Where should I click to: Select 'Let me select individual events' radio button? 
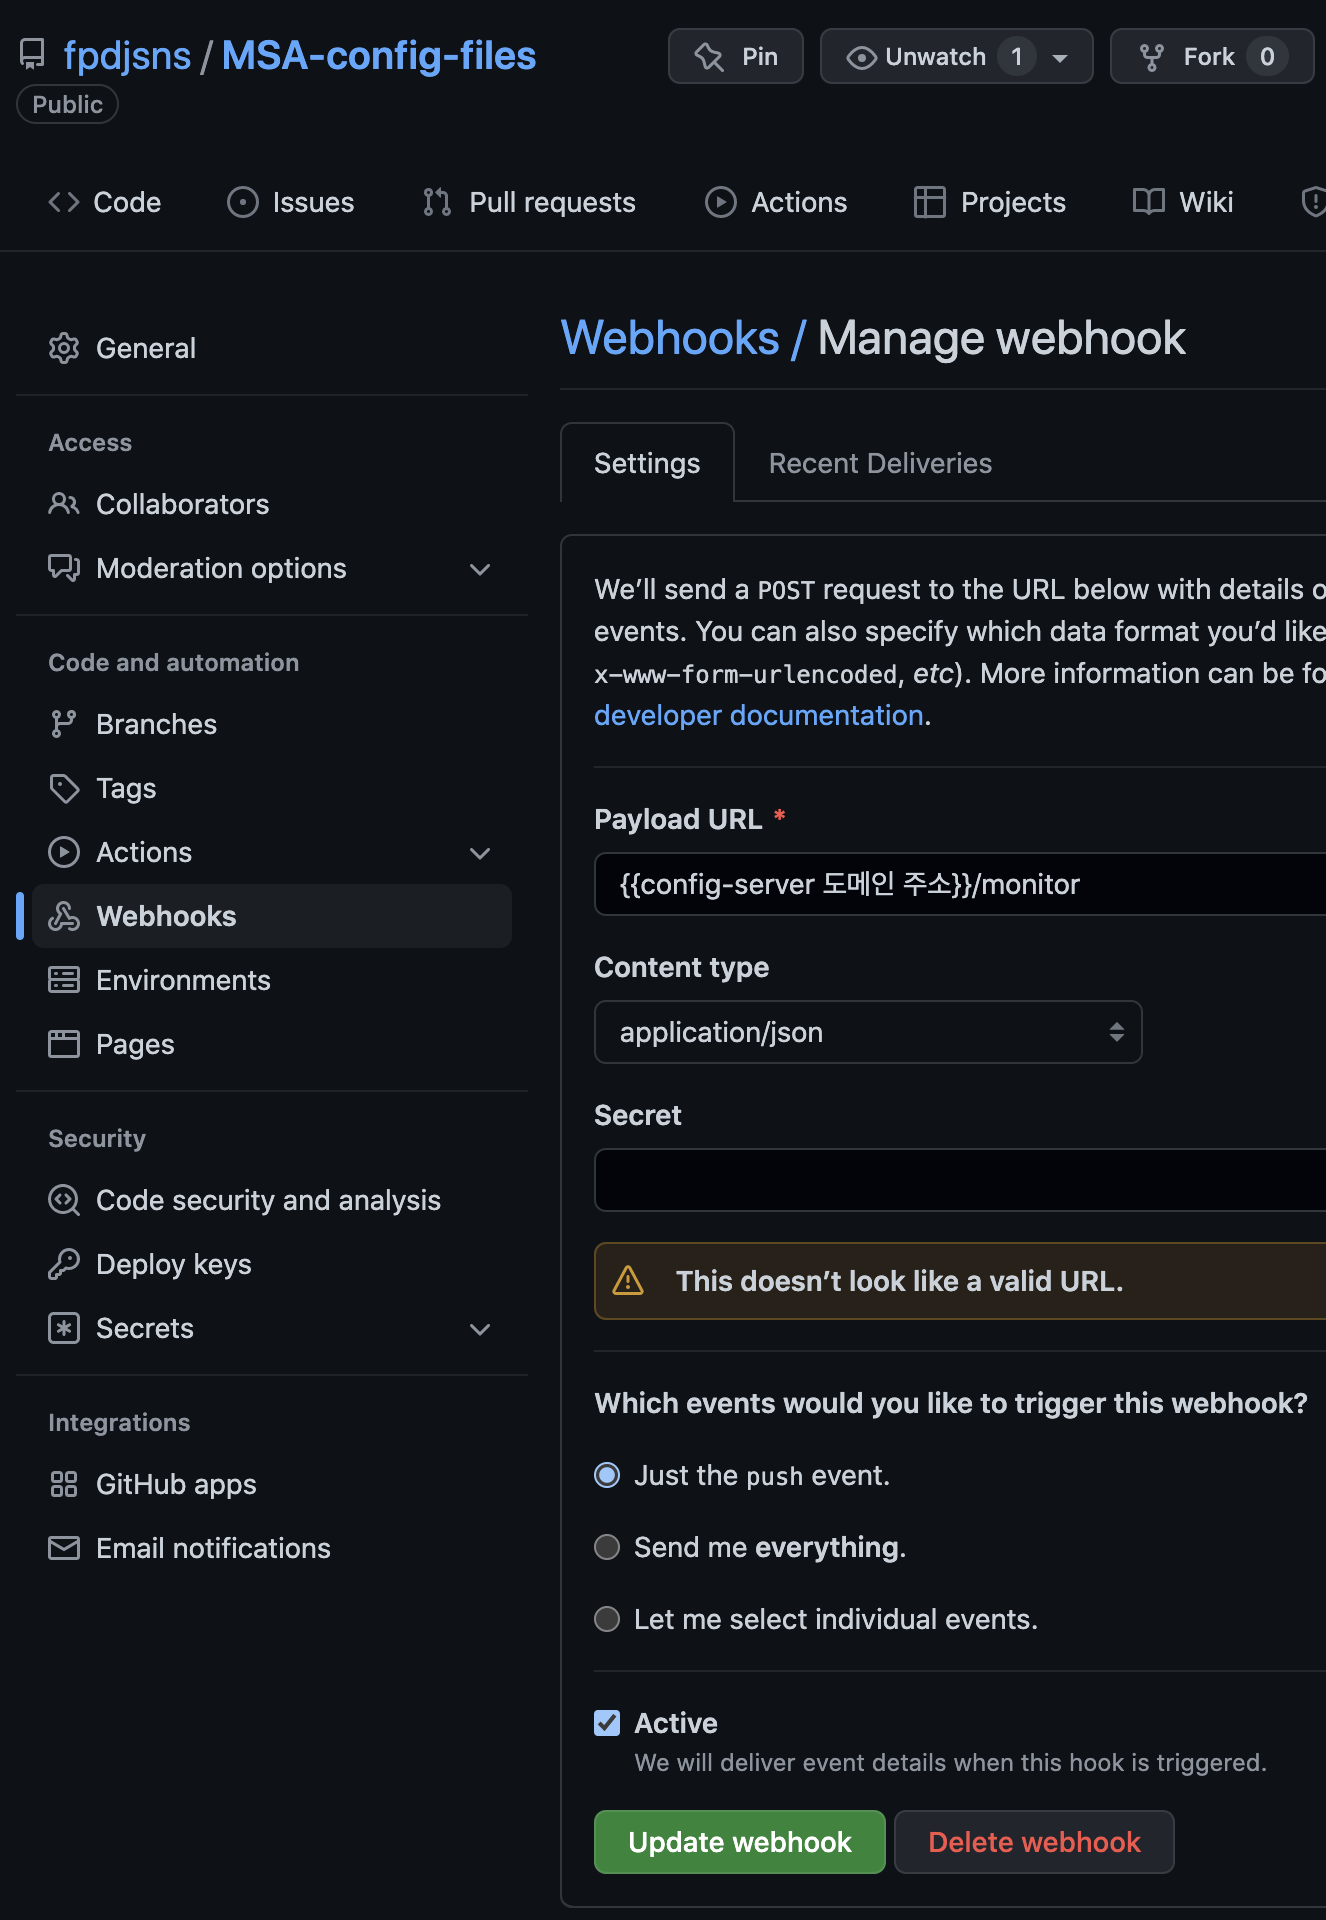[x=607, y=1619]
